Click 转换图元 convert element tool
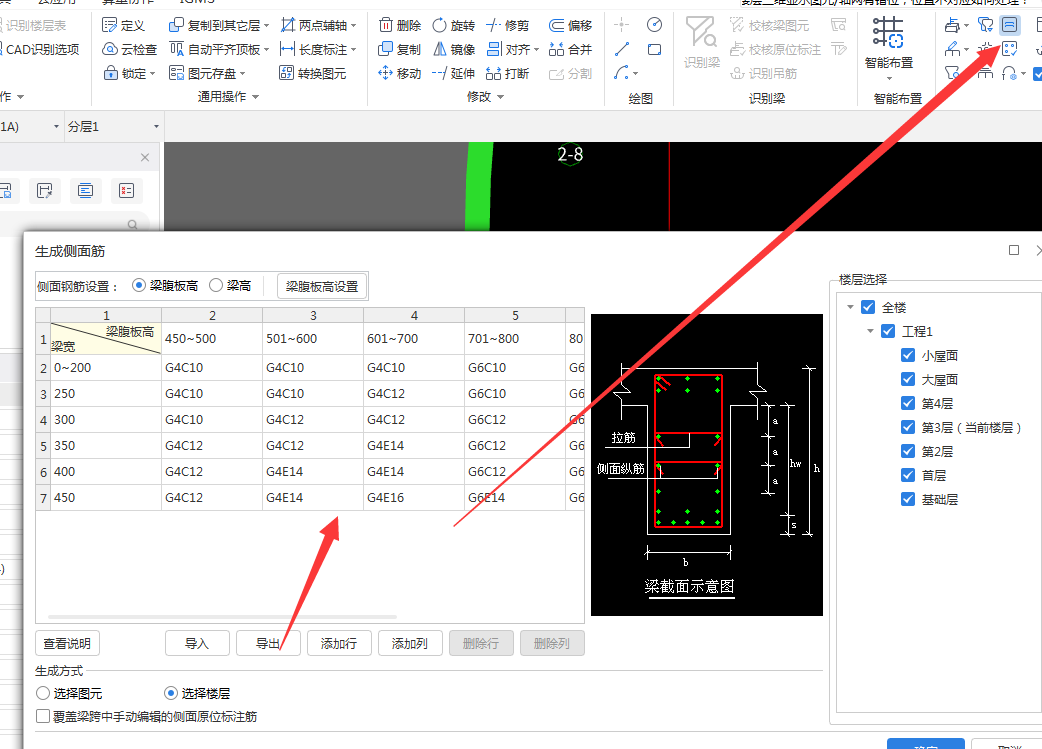The height and width of the screenshot is (749, 1042). tap(312, 73)
